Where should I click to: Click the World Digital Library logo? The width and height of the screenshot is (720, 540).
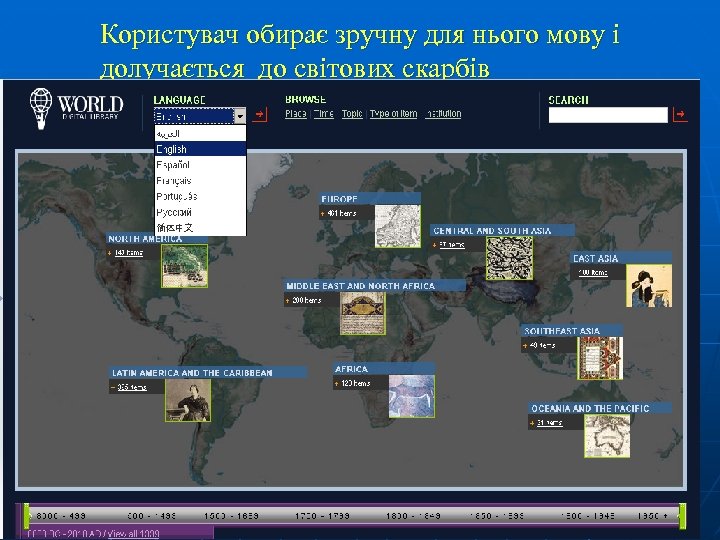point(77,109)
